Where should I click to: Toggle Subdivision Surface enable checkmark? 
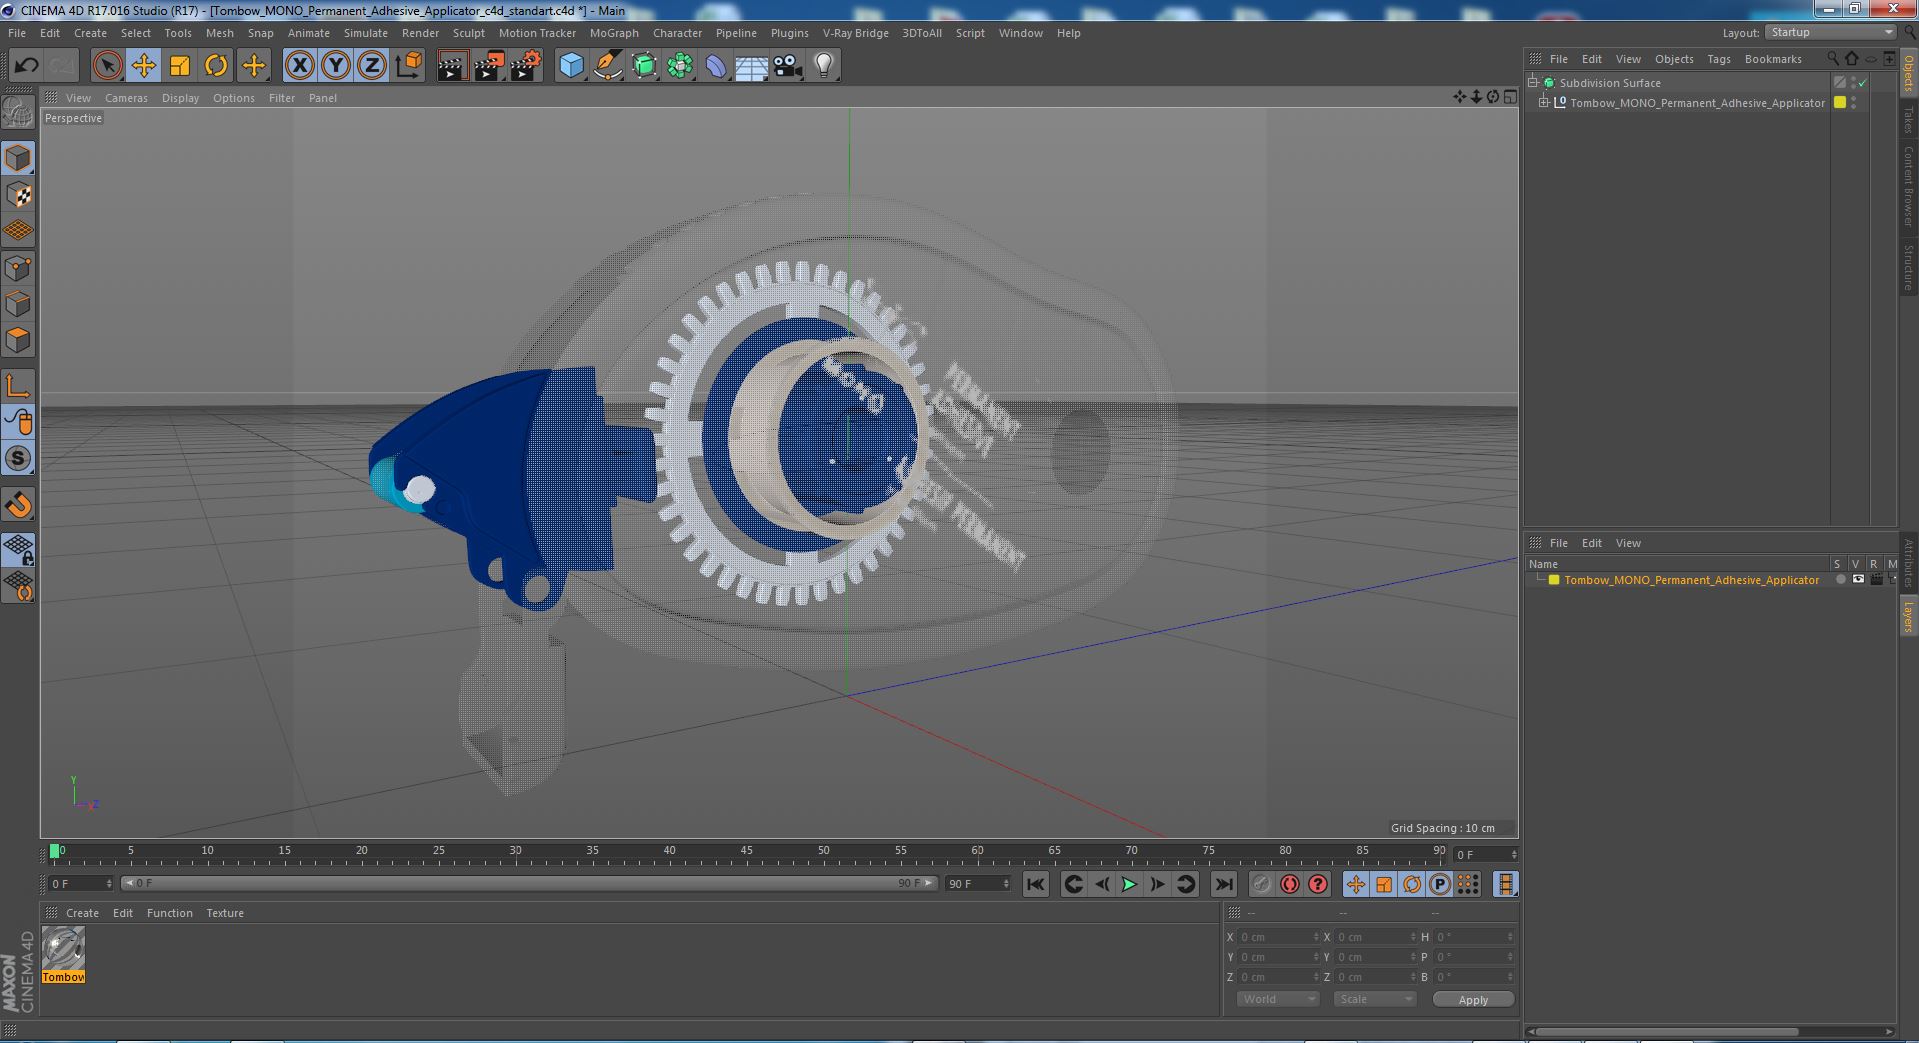(1862, 83)
